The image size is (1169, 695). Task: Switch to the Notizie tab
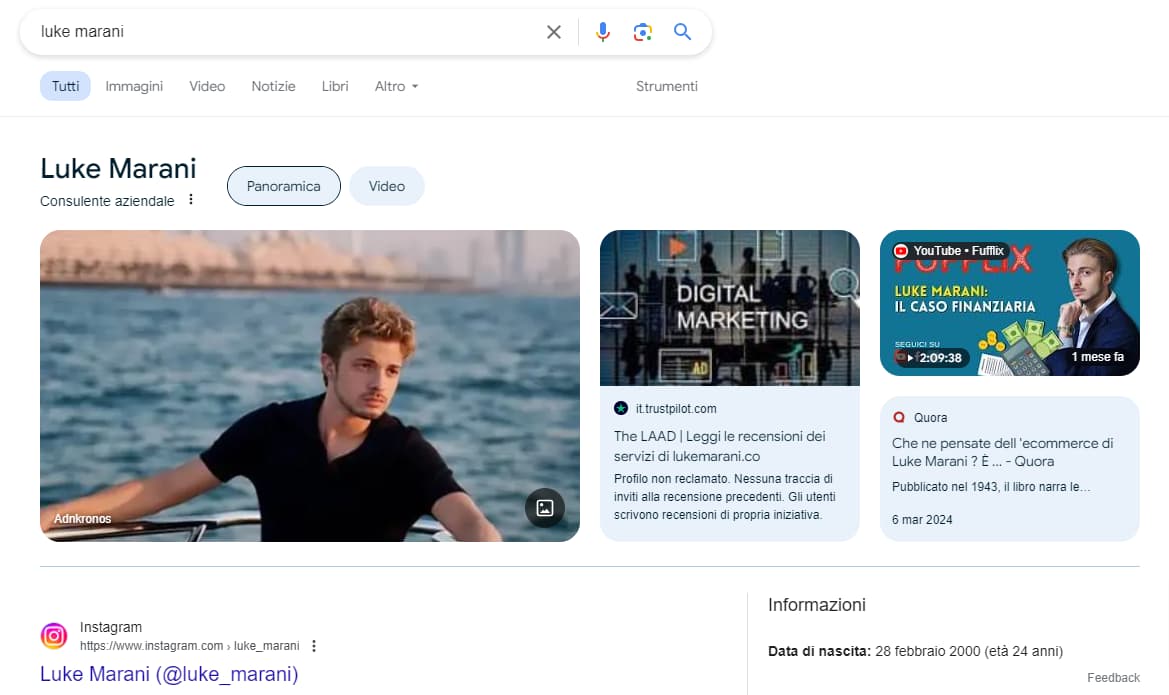pos(274,87)
